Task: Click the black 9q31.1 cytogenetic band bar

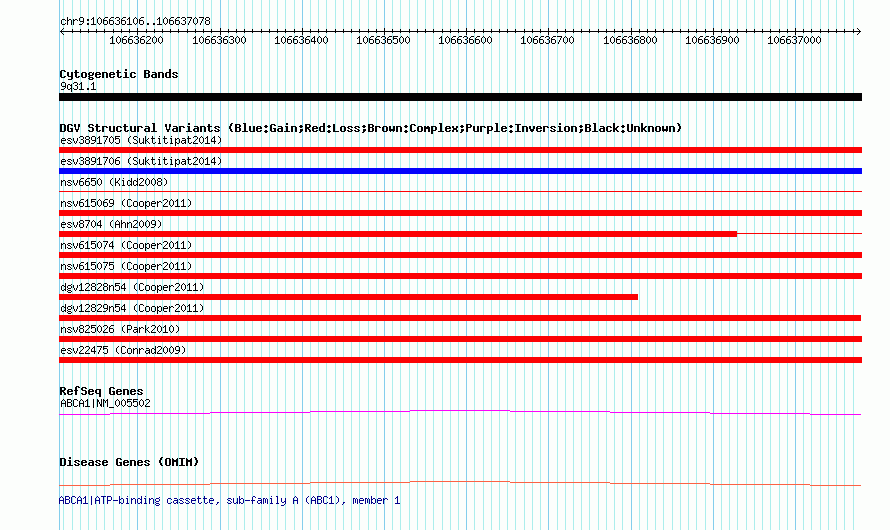Action: click(460, 97)
